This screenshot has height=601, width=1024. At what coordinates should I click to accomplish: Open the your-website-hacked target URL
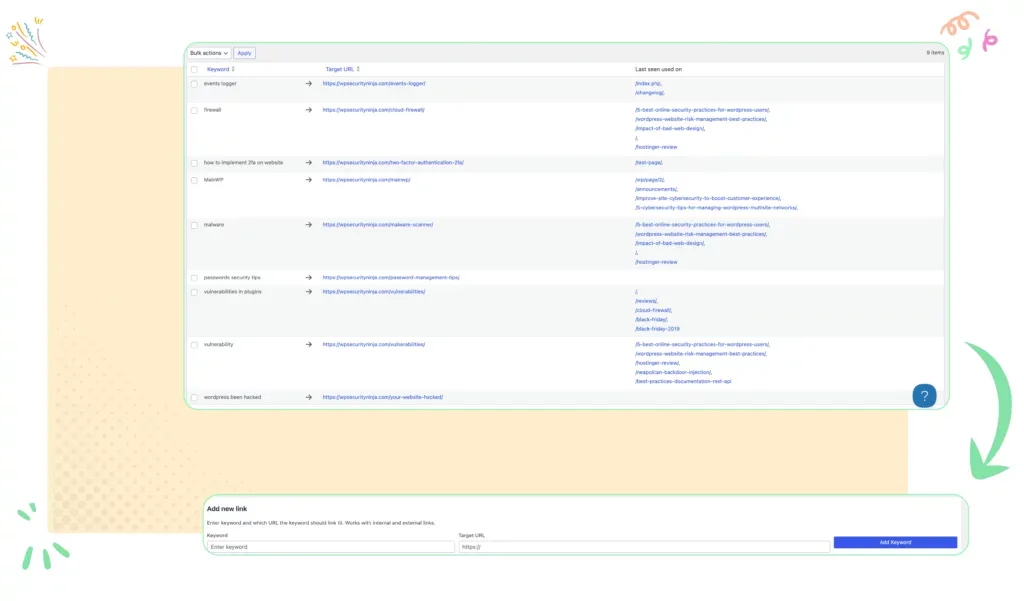pyautogui.click(x=383, y=397)
